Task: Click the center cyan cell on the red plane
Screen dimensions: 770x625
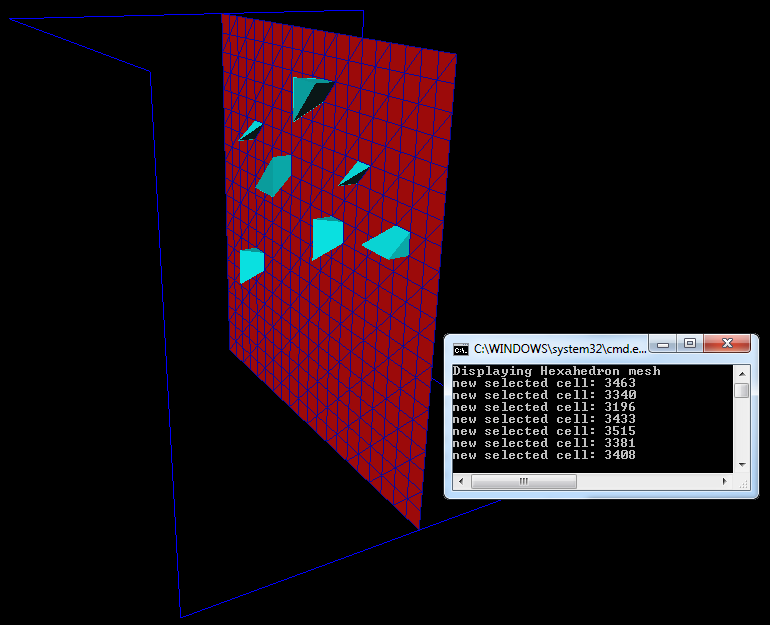Action: [326, 237]
